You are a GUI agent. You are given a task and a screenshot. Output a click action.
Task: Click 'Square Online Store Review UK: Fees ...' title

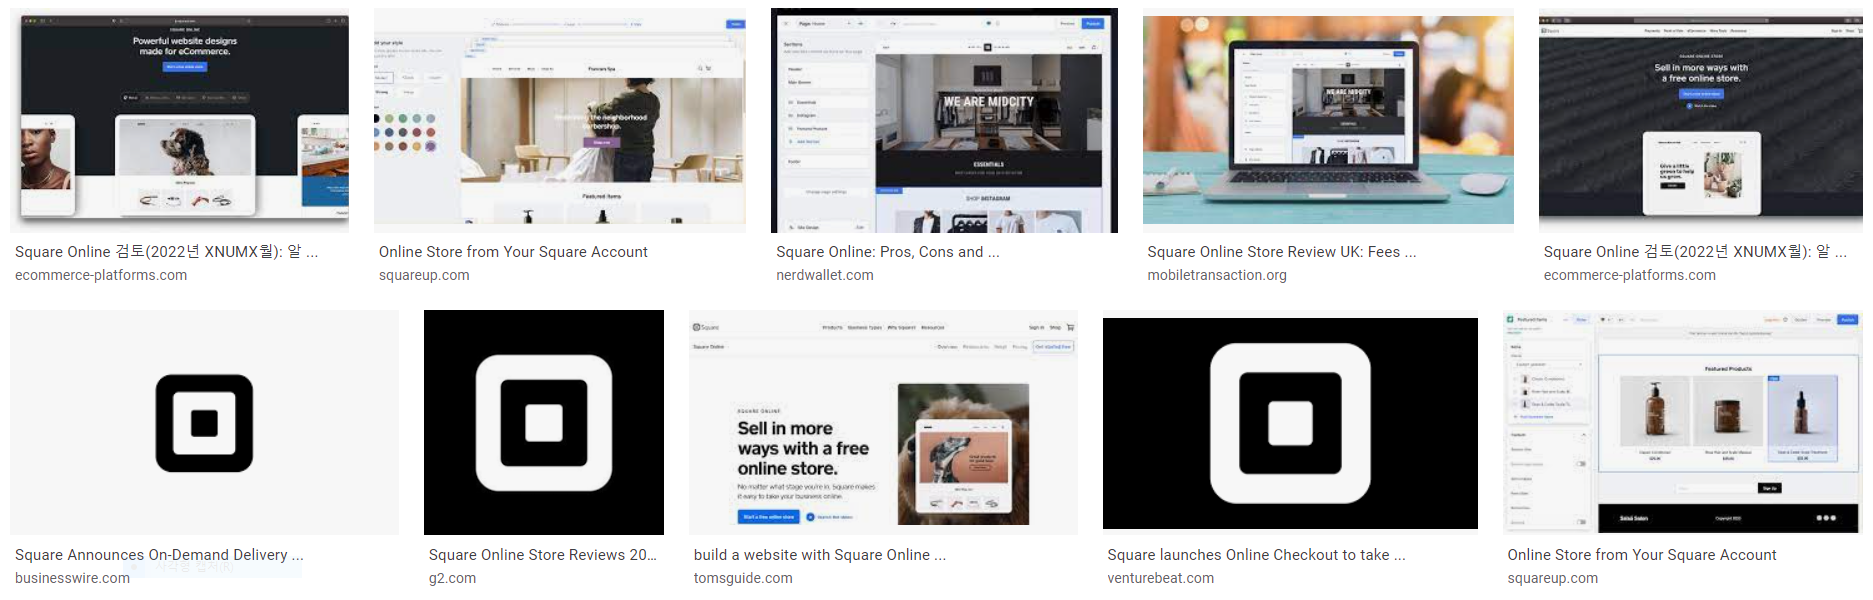pyautogui.click(x=1281, y=252)
